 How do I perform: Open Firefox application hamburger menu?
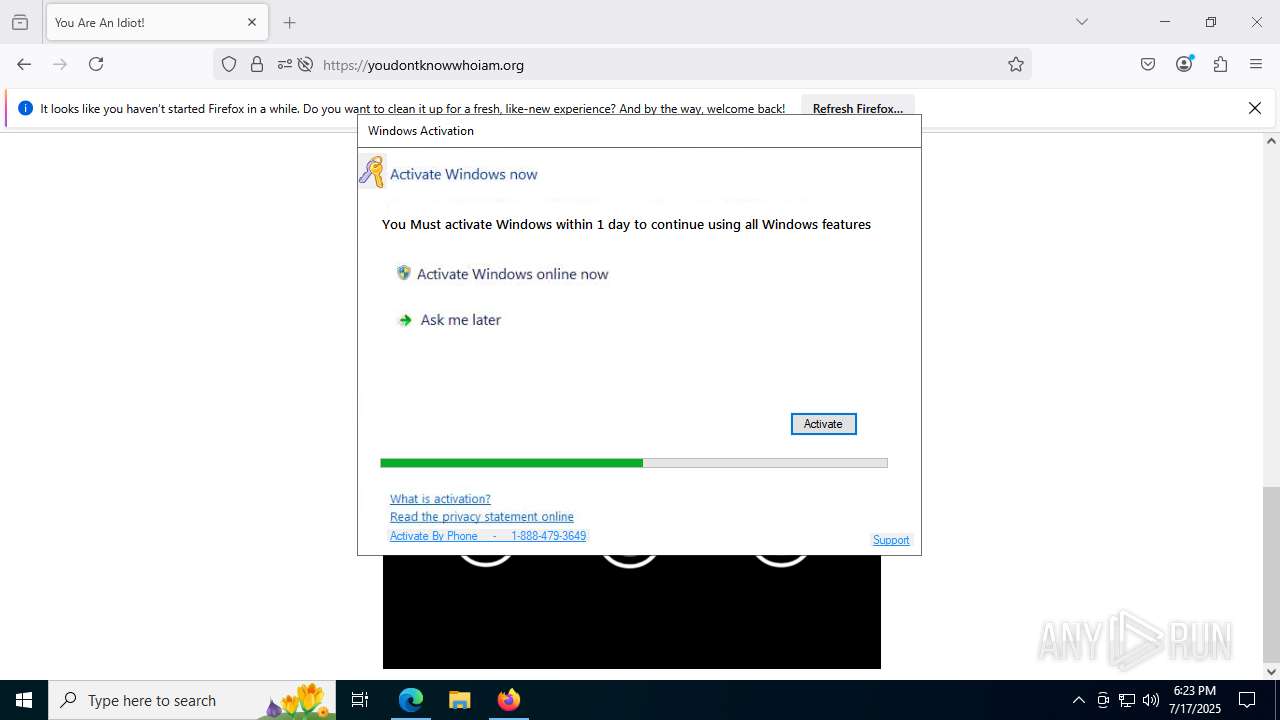(1256, 64)
